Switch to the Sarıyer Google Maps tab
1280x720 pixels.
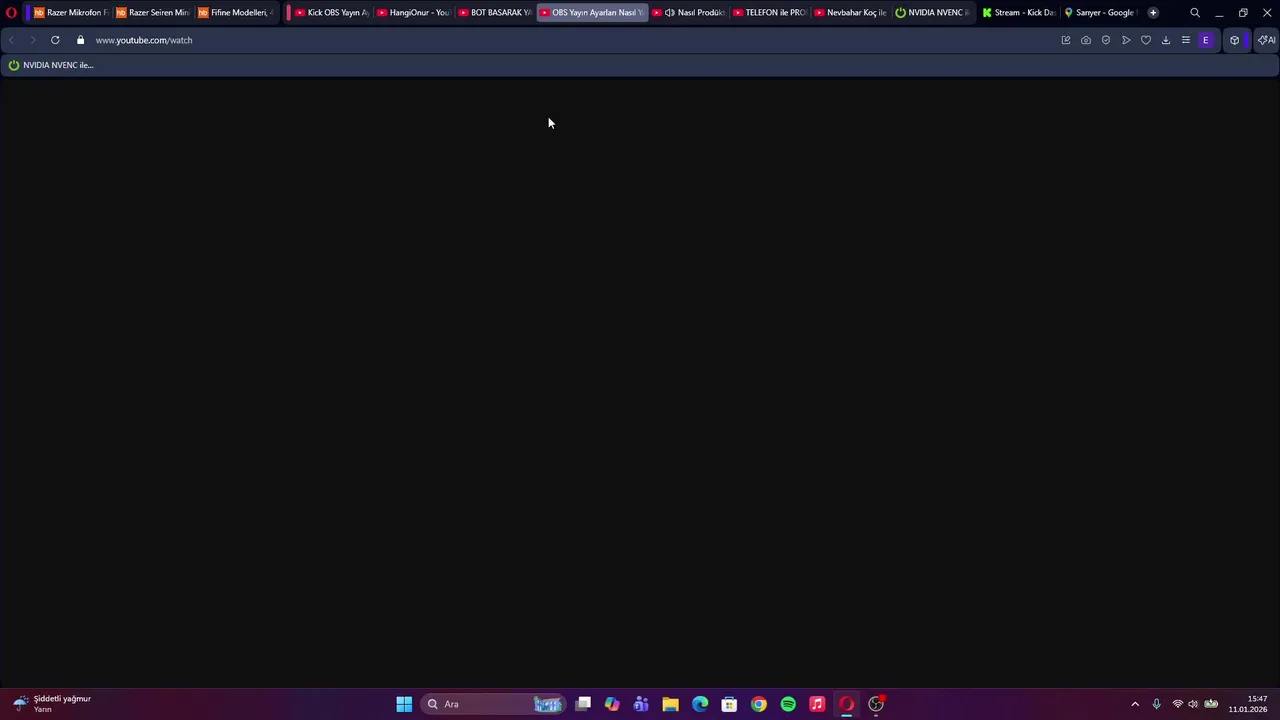1100,13
